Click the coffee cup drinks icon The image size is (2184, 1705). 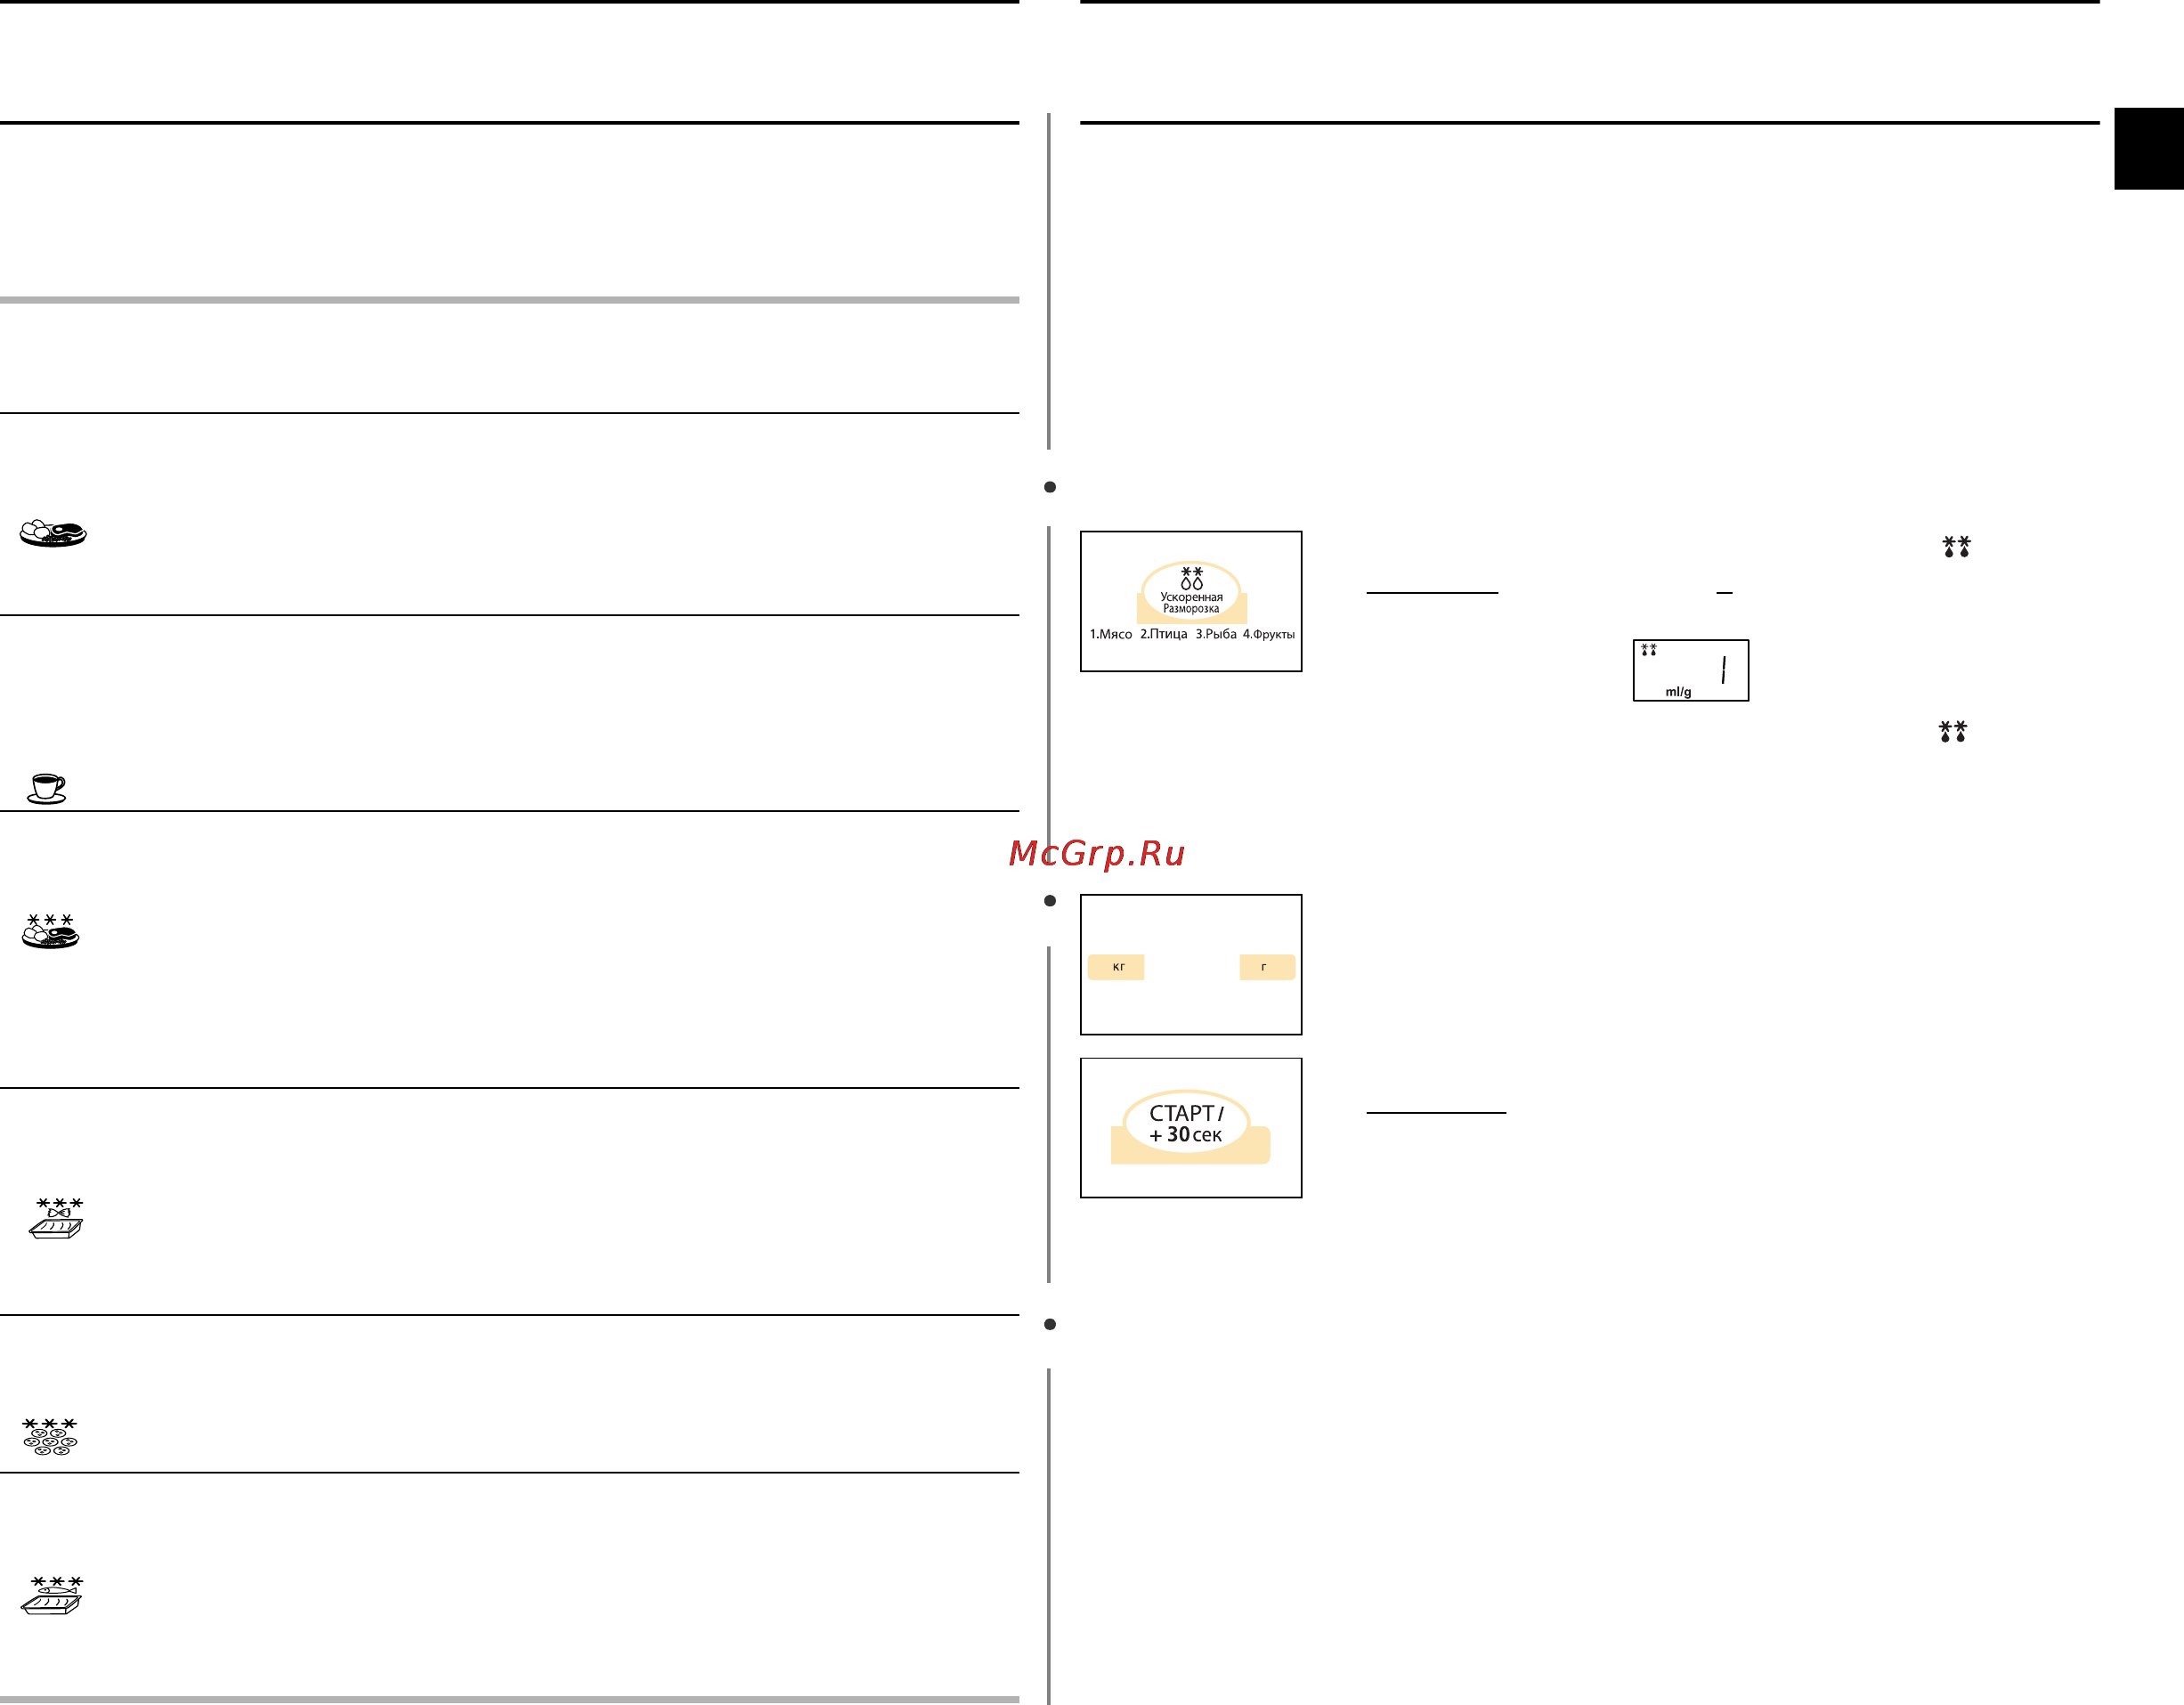[x=47, y=788]
